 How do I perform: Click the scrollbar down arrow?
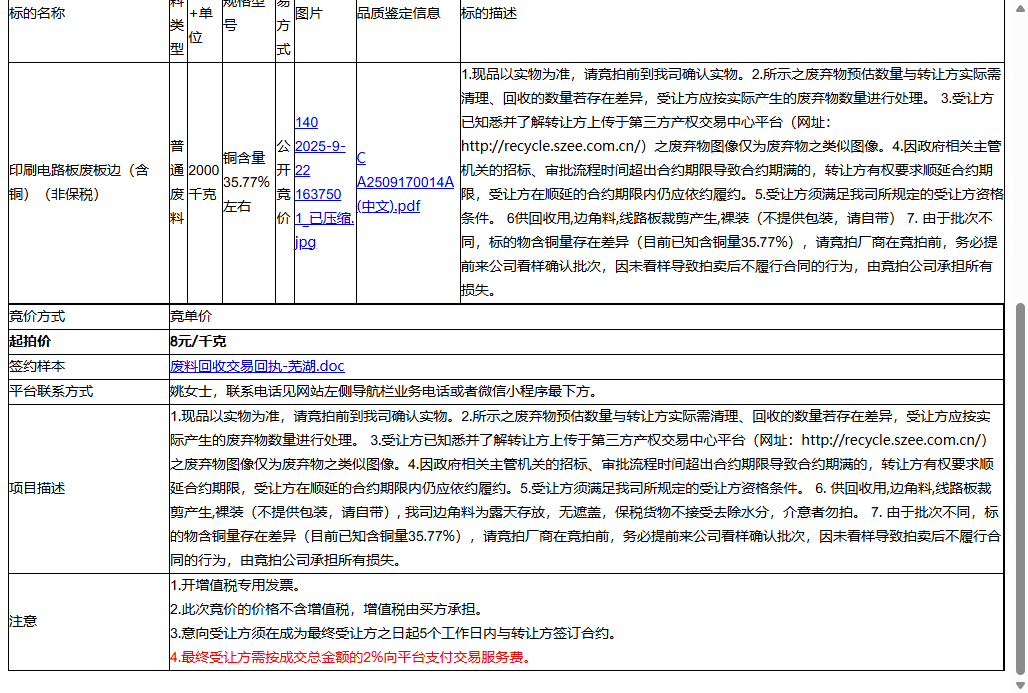click(x=1019, y=685)
